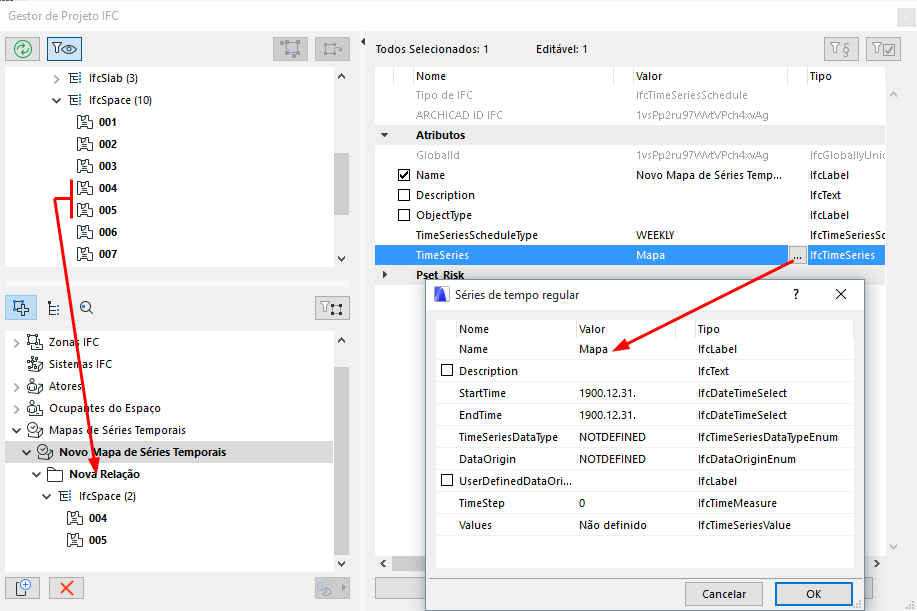Select space 002 in tree
917x611 pixels.
(x=108, y=144)
